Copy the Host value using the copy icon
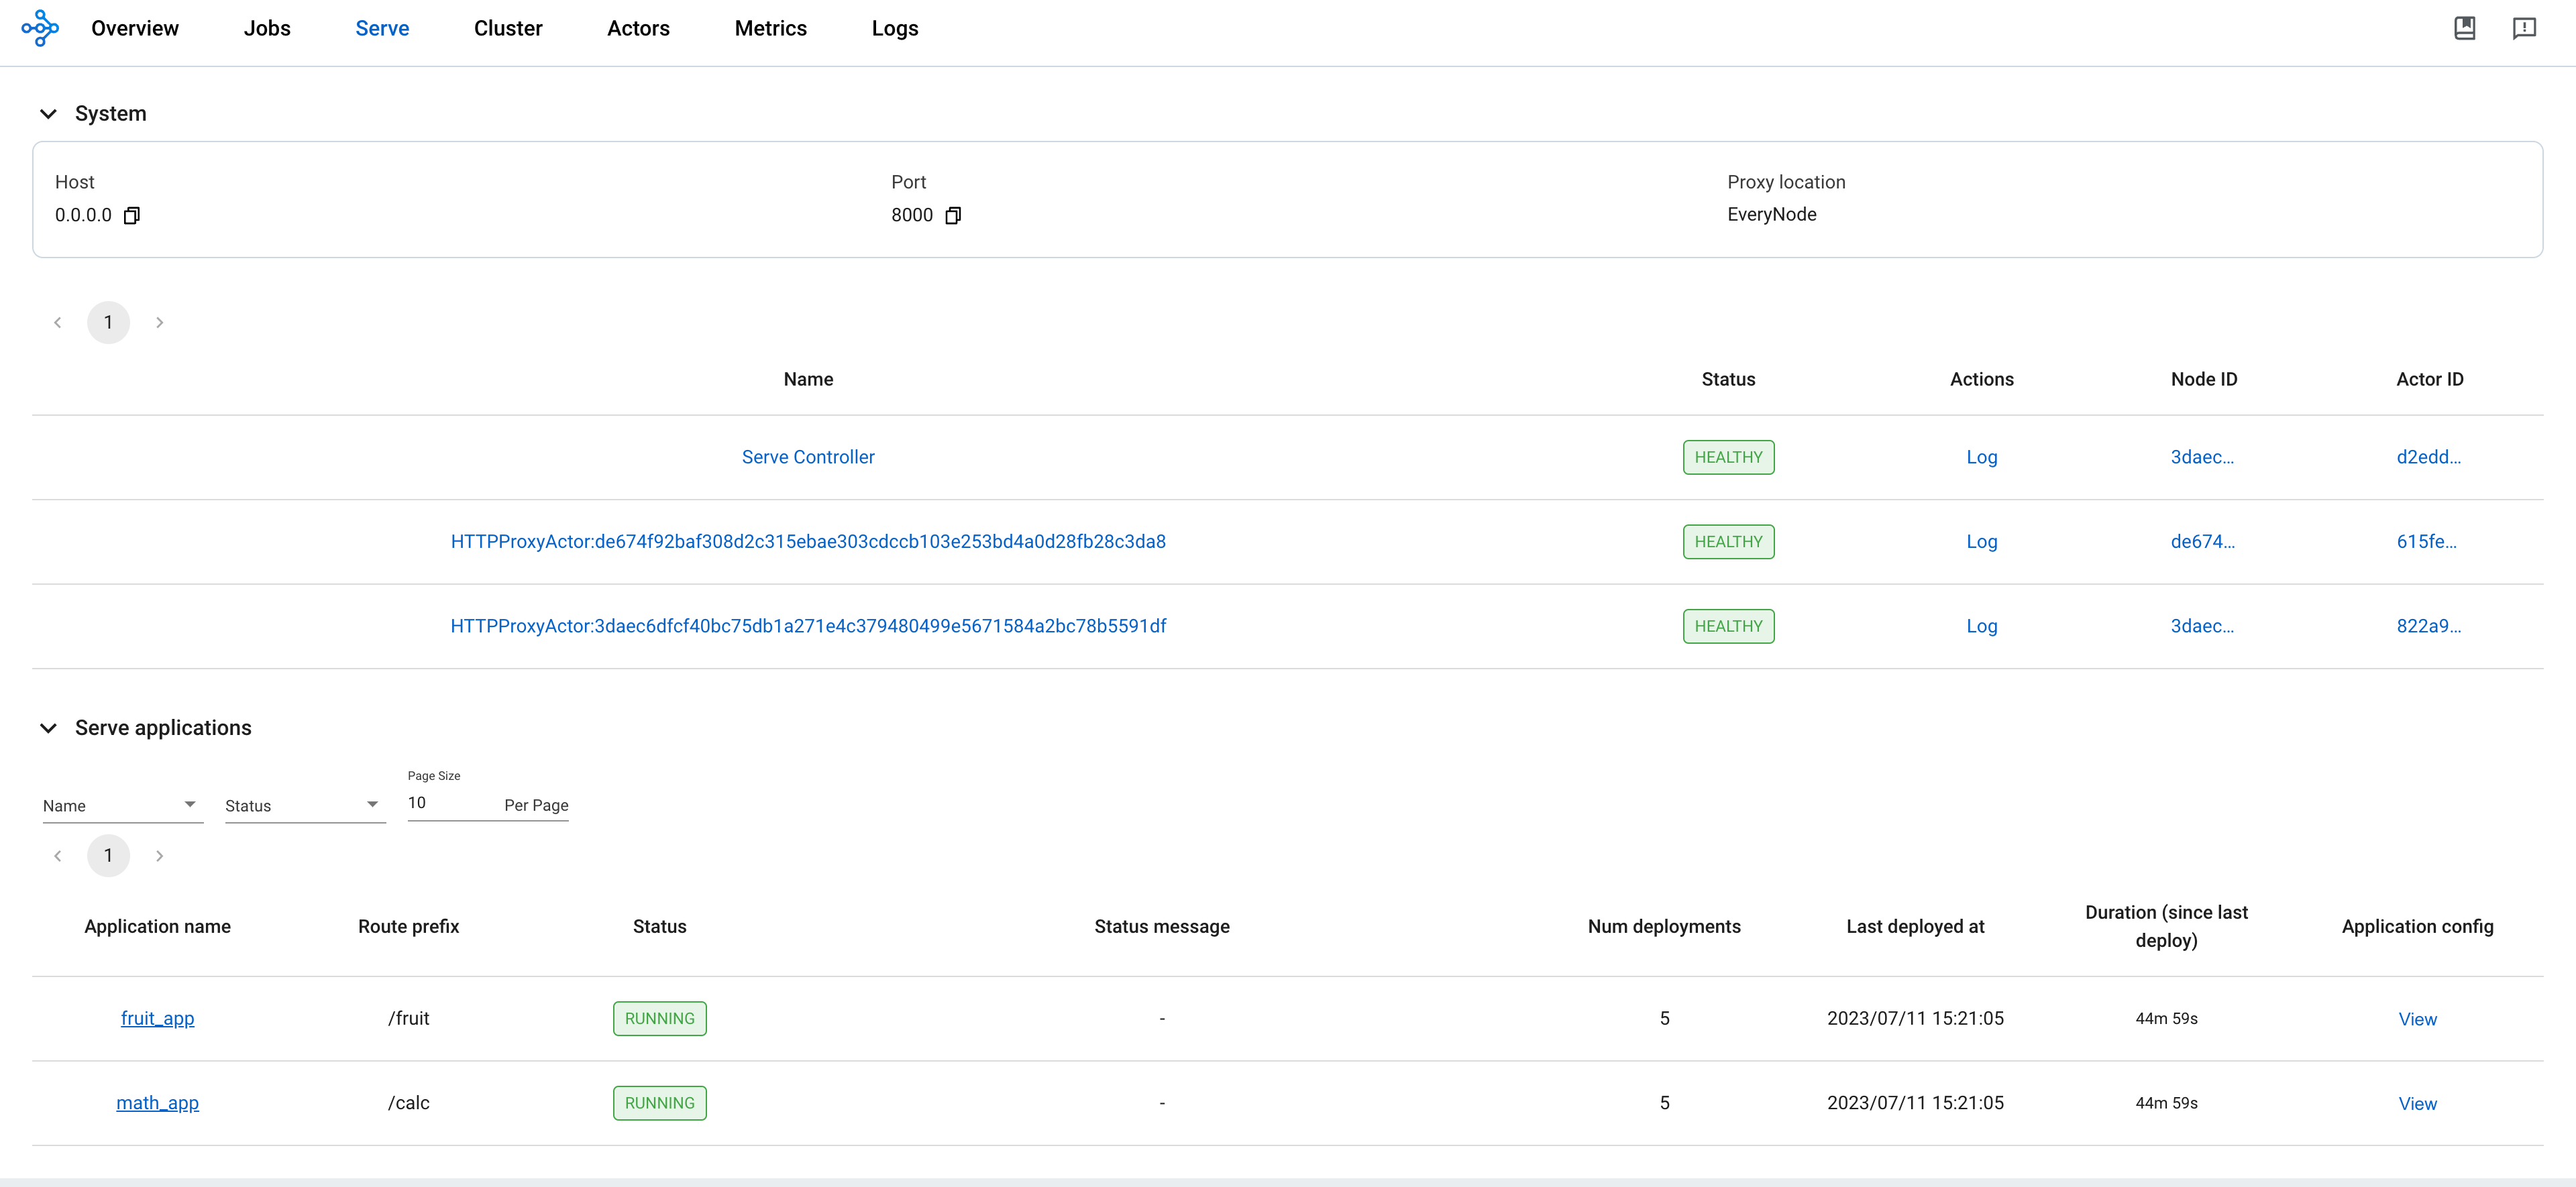Image resolution: width=2576 pixels, height=1187 pixels. [132, 215]
